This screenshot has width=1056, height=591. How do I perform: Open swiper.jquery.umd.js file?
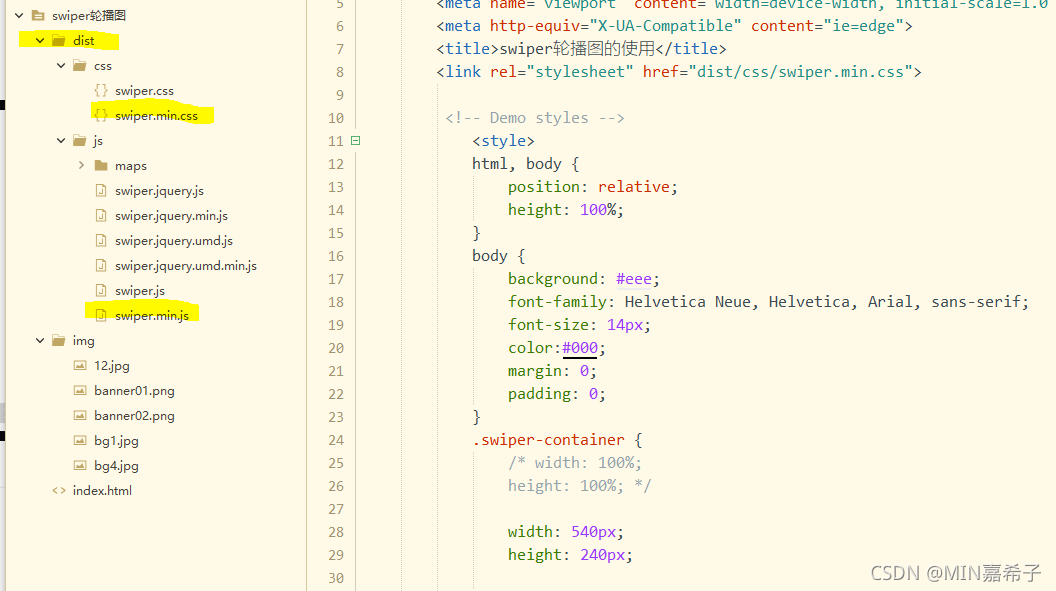174,240
